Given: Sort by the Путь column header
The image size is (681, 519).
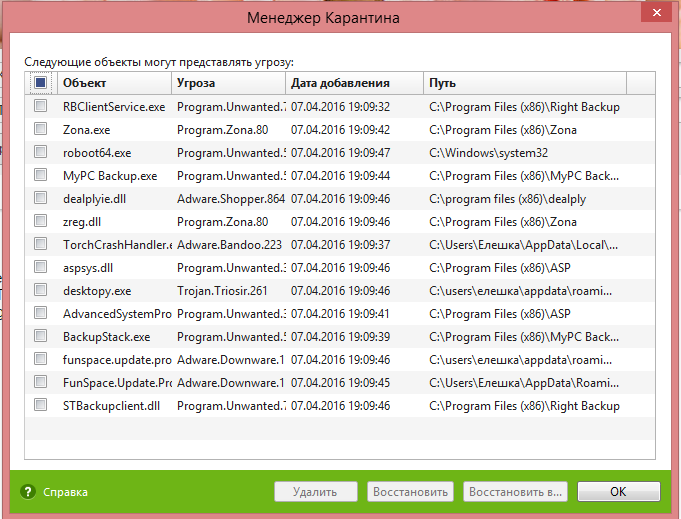Looking at the screenshot, I should click(x=525, y=83).
